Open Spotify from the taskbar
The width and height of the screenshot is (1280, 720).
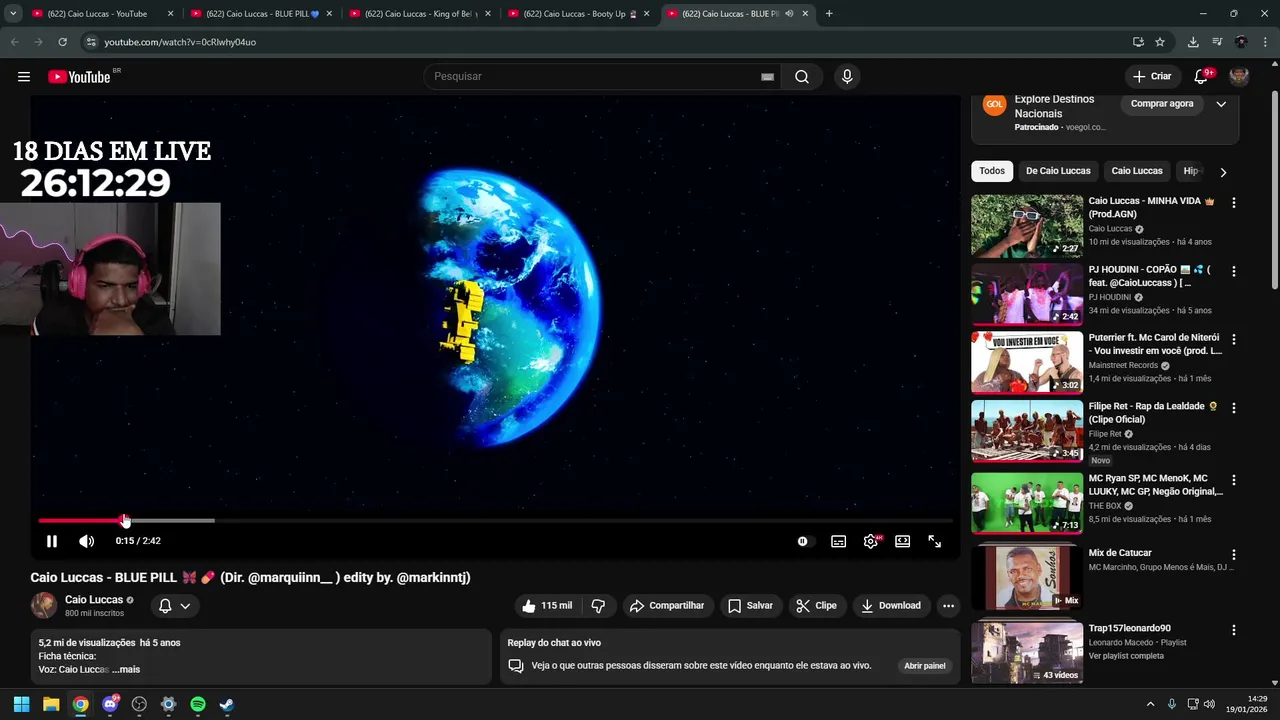(x=198, y=704)
